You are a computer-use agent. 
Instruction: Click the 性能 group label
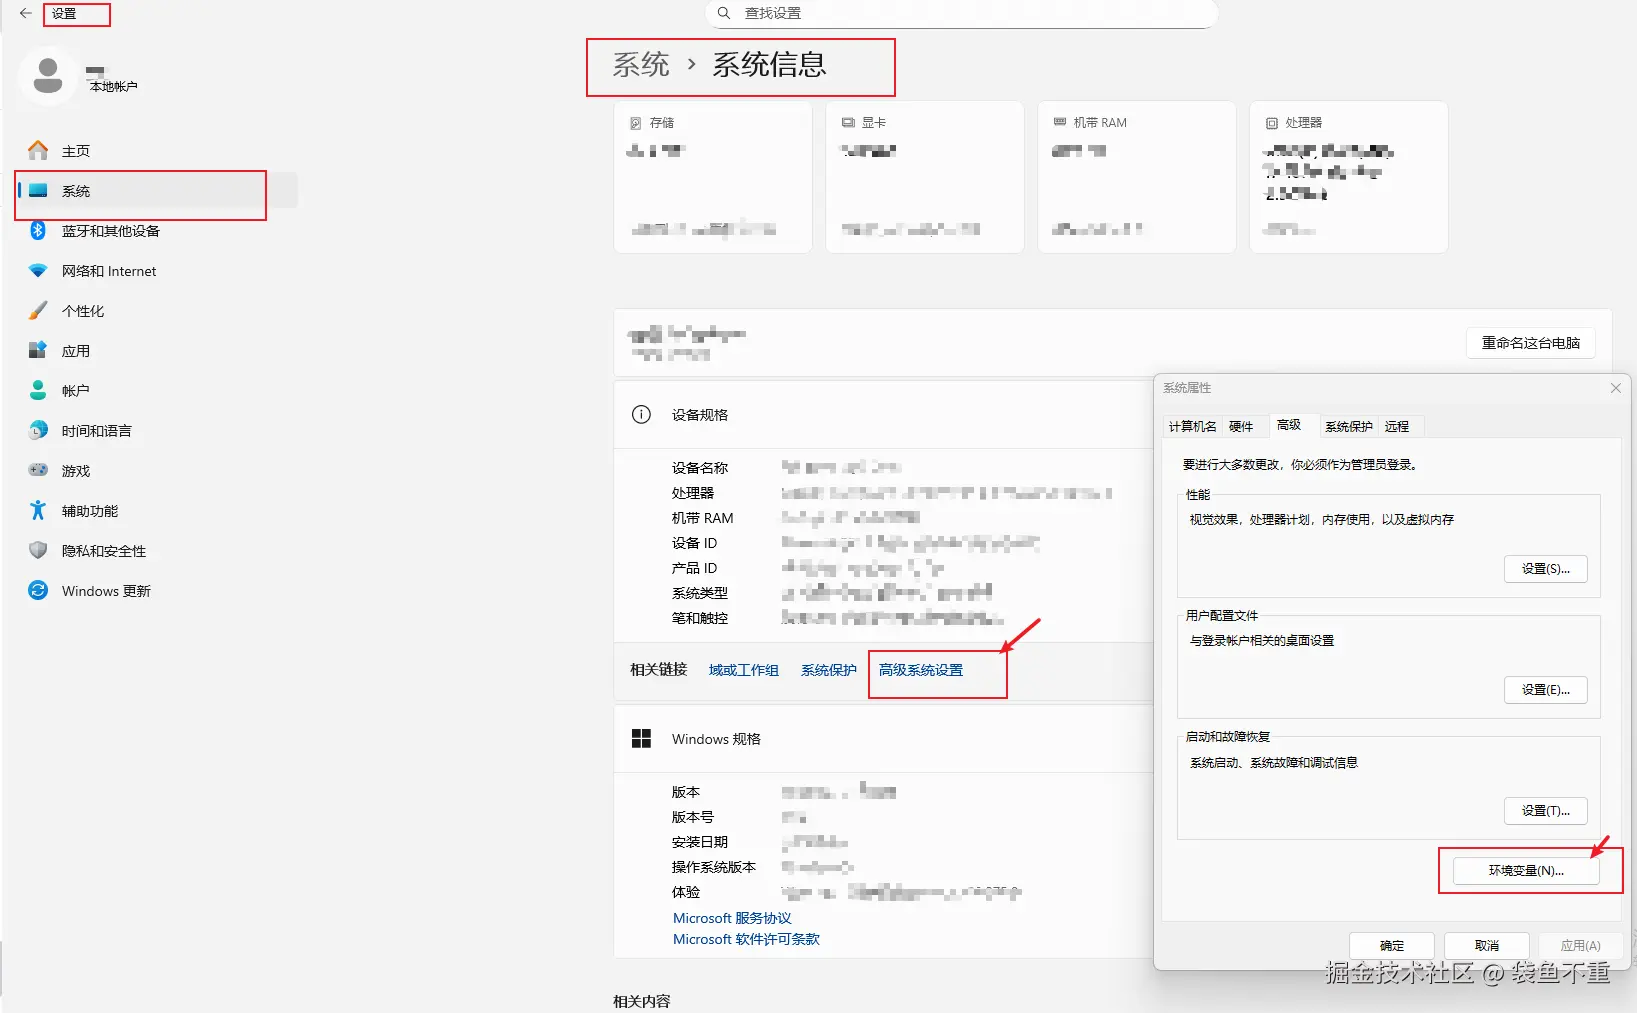point(1198,495)
